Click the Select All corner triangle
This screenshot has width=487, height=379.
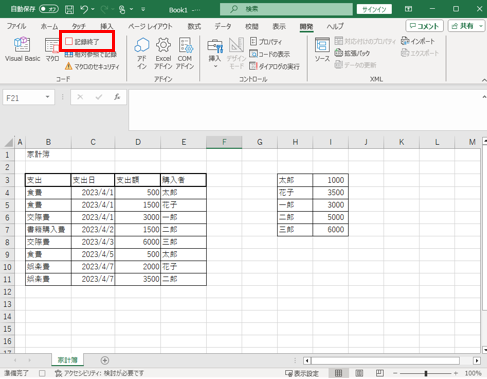tap(8, 143)
